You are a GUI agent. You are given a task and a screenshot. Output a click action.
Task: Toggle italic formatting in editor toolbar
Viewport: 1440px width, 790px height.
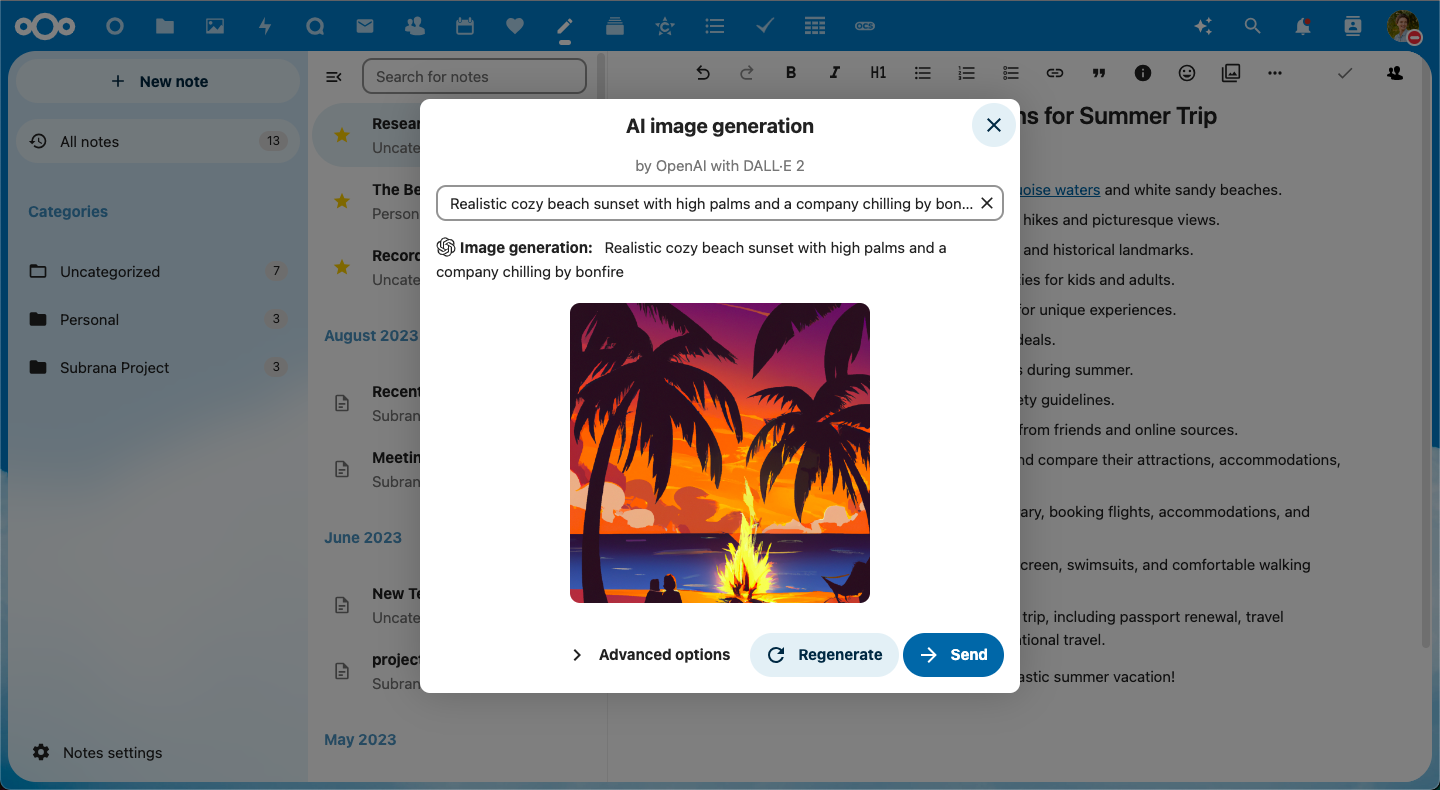coord(834,73)
